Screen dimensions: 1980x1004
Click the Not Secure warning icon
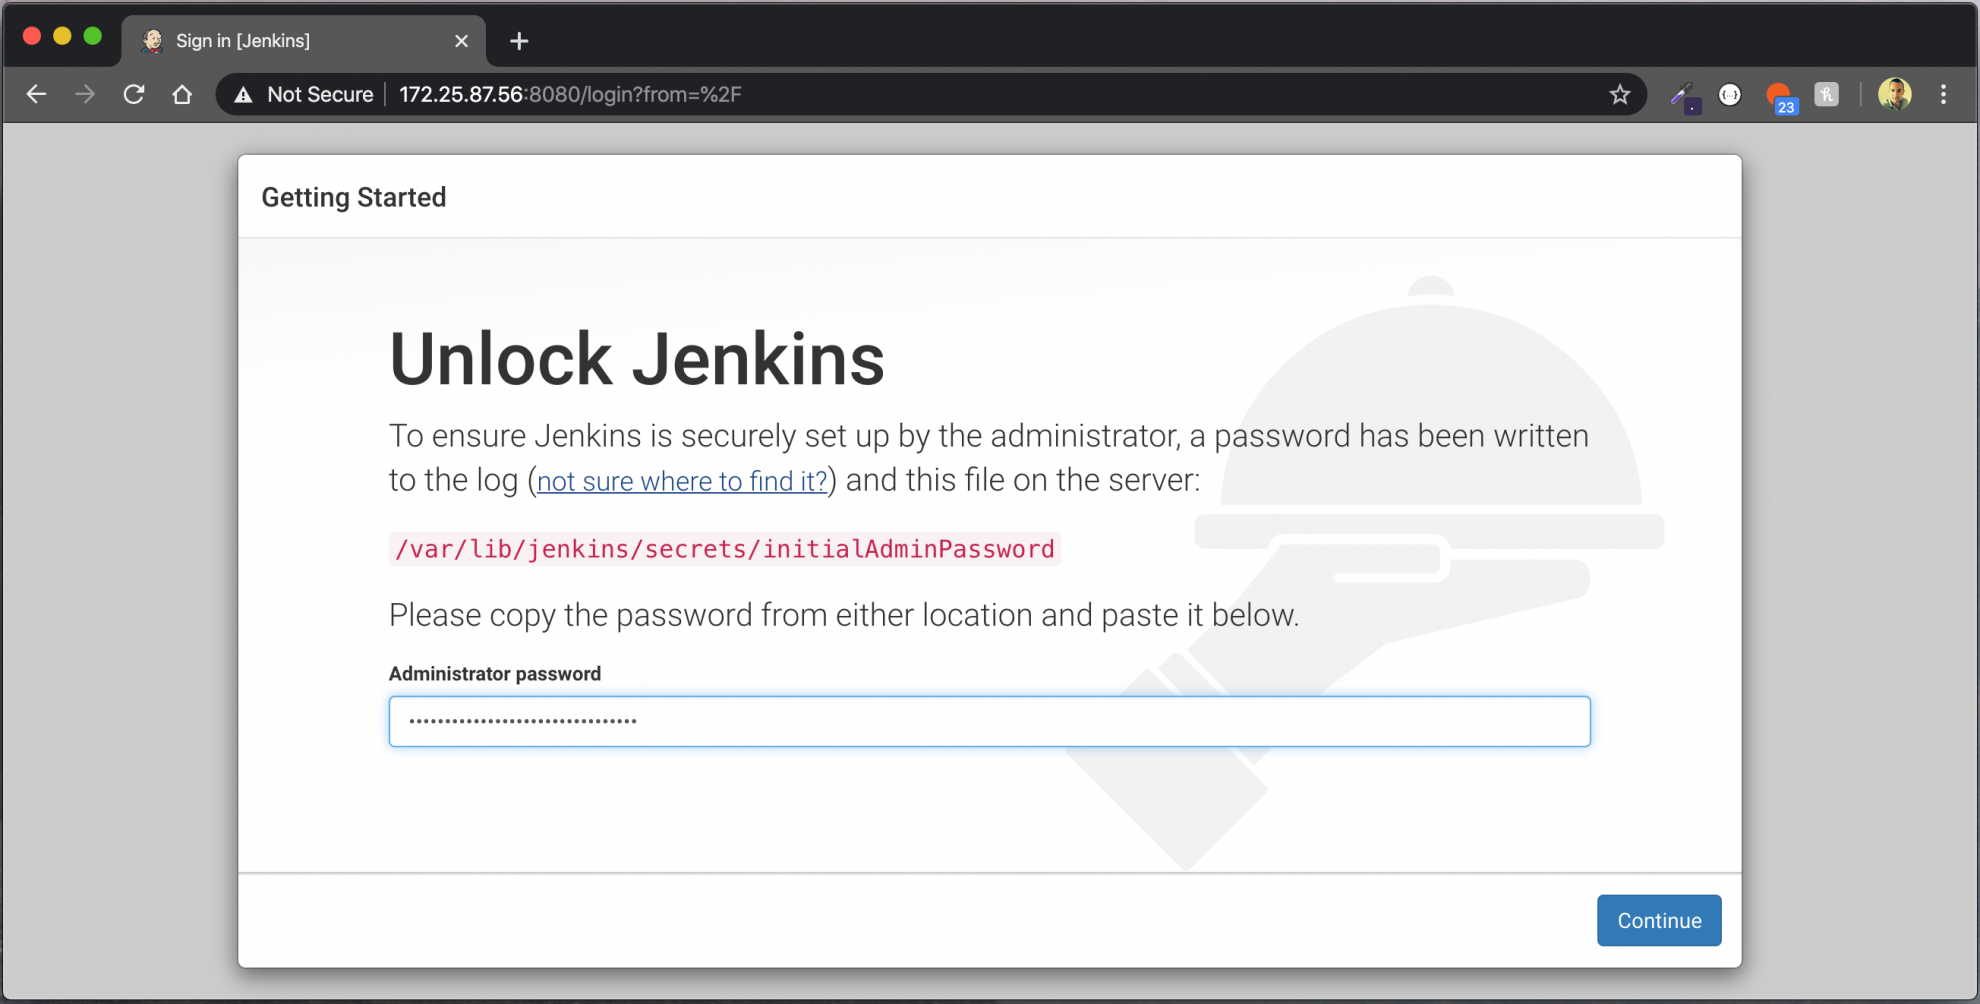243,95
